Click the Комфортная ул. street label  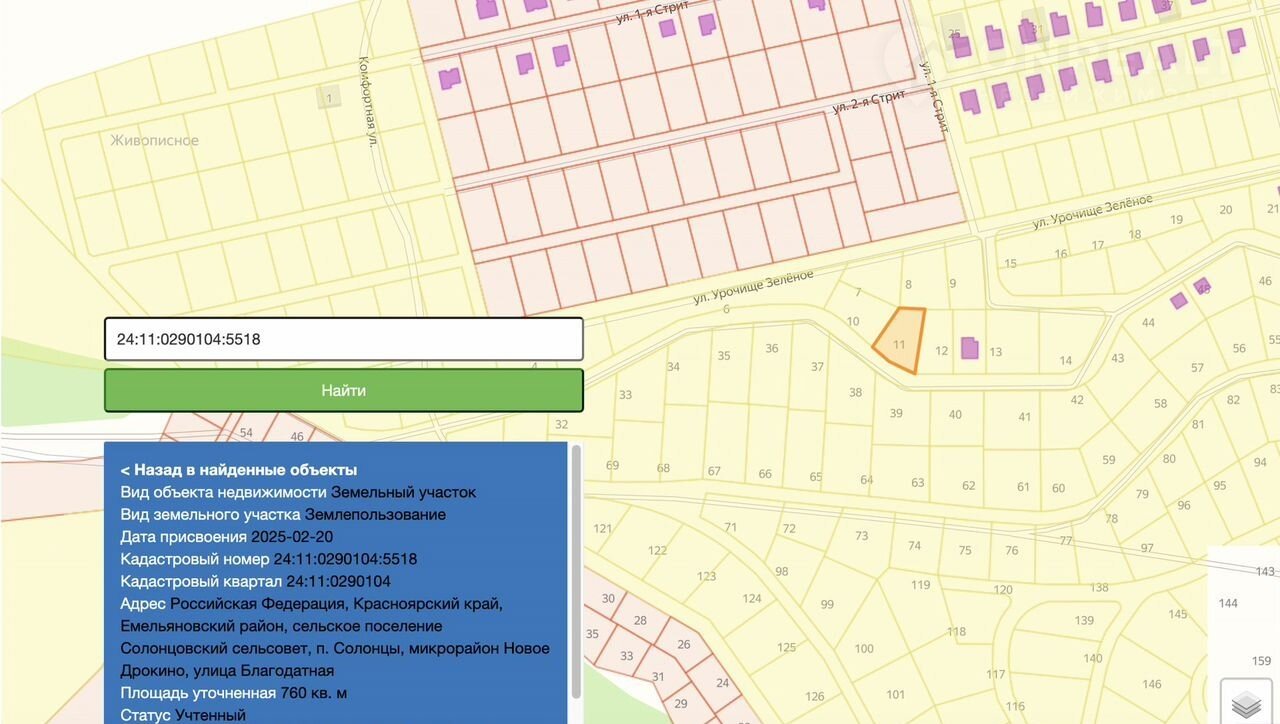click(x=368, y=117)
